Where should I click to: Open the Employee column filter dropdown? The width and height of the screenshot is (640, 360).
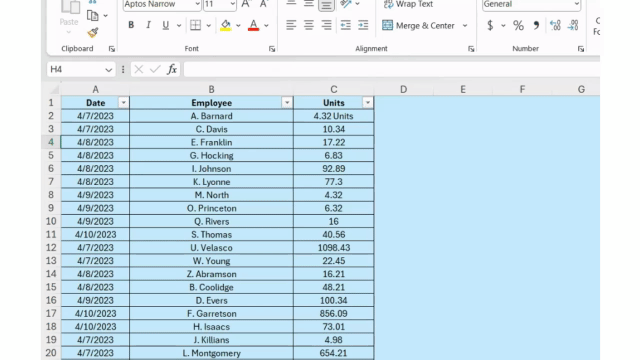(x=287, y=103)
